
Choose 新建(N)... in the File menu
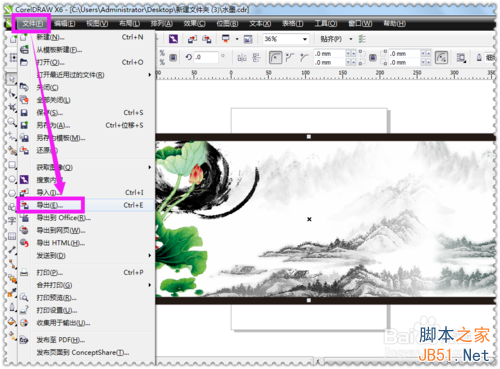86,37
